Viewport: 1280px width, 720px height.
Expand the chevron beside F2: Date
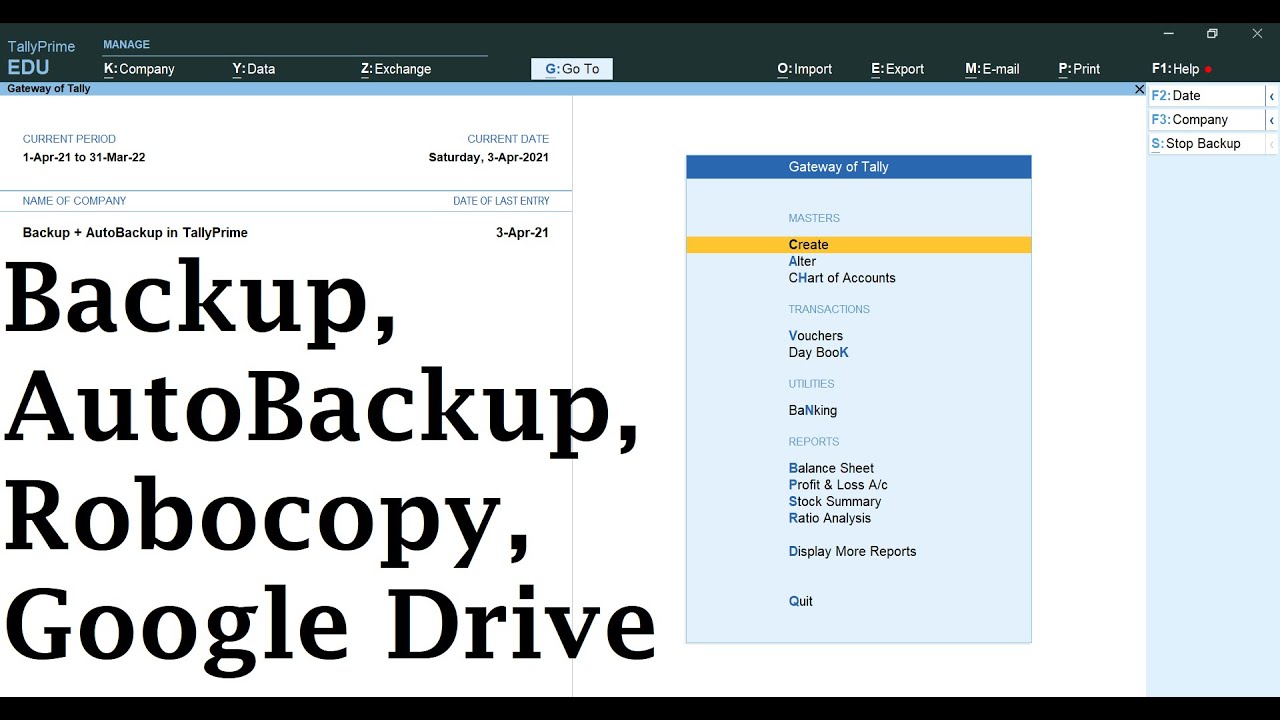pyautogui.click(x=1272, y=96)
